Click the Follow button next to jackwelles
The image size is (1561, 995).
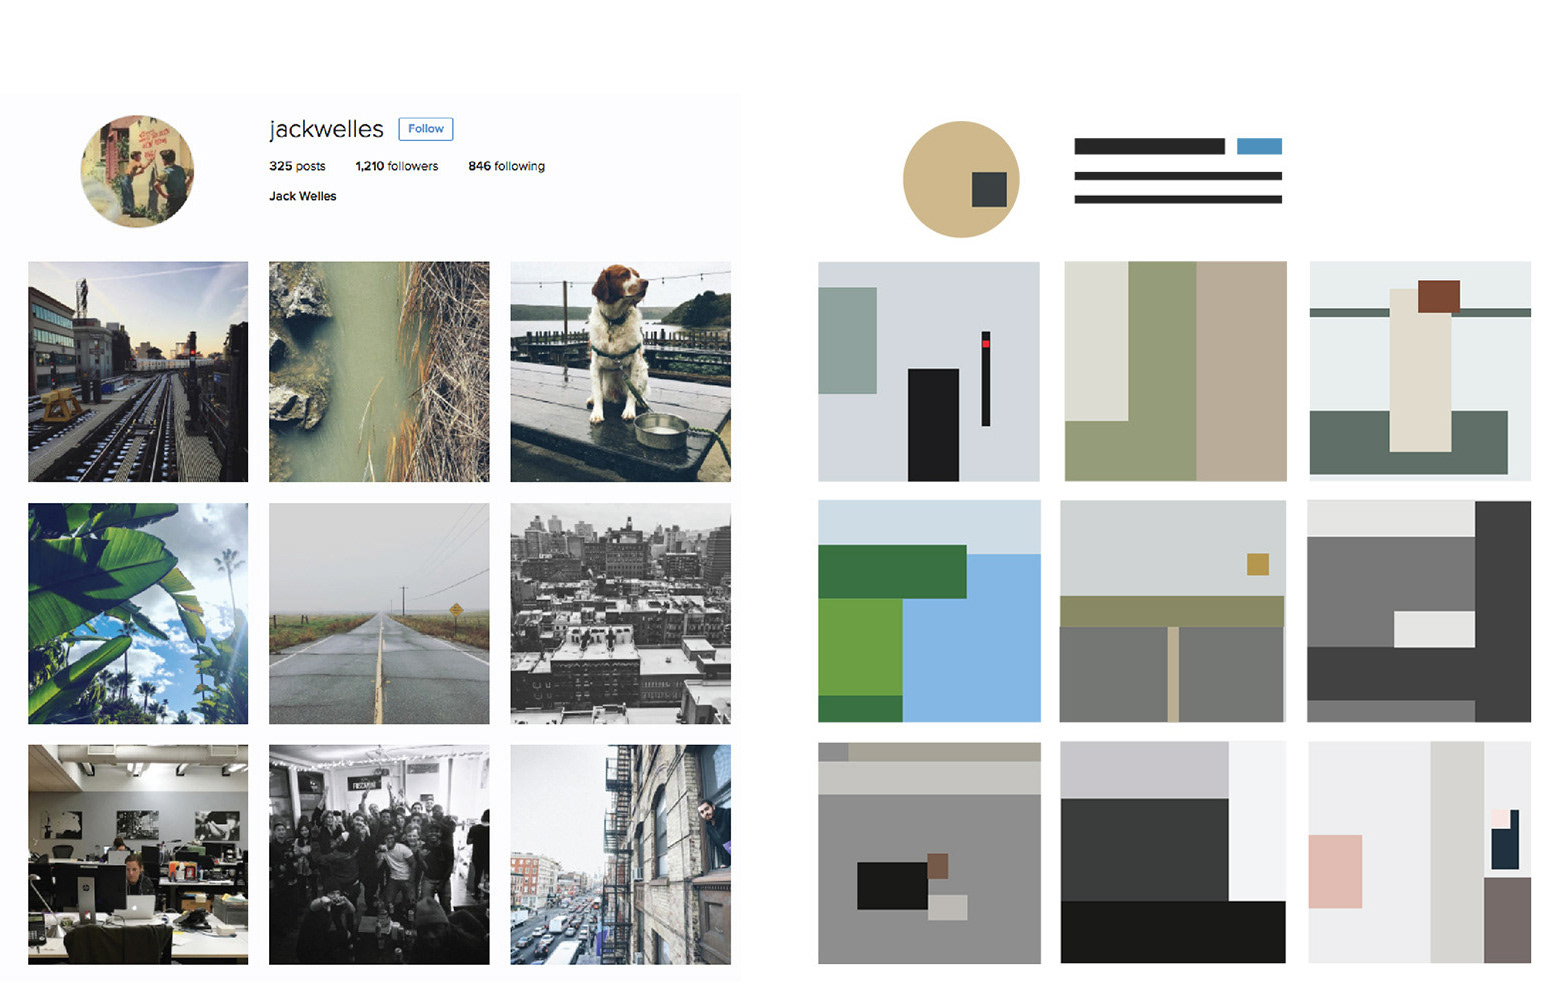(x=426, y=129)
